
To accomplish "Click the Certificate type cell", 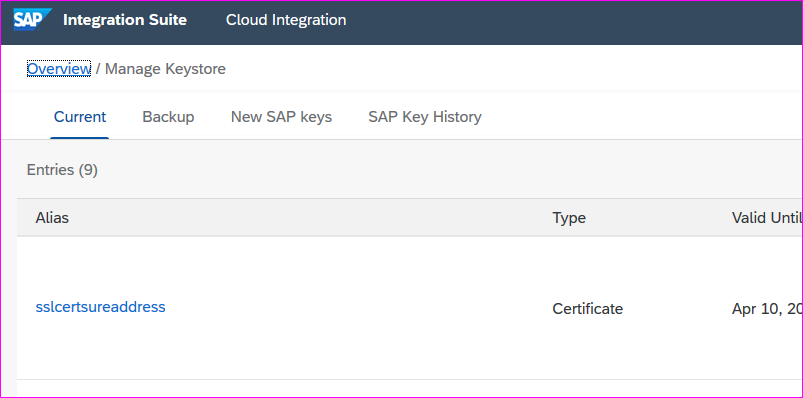I will pyautogui.click(x=587, y=309).
